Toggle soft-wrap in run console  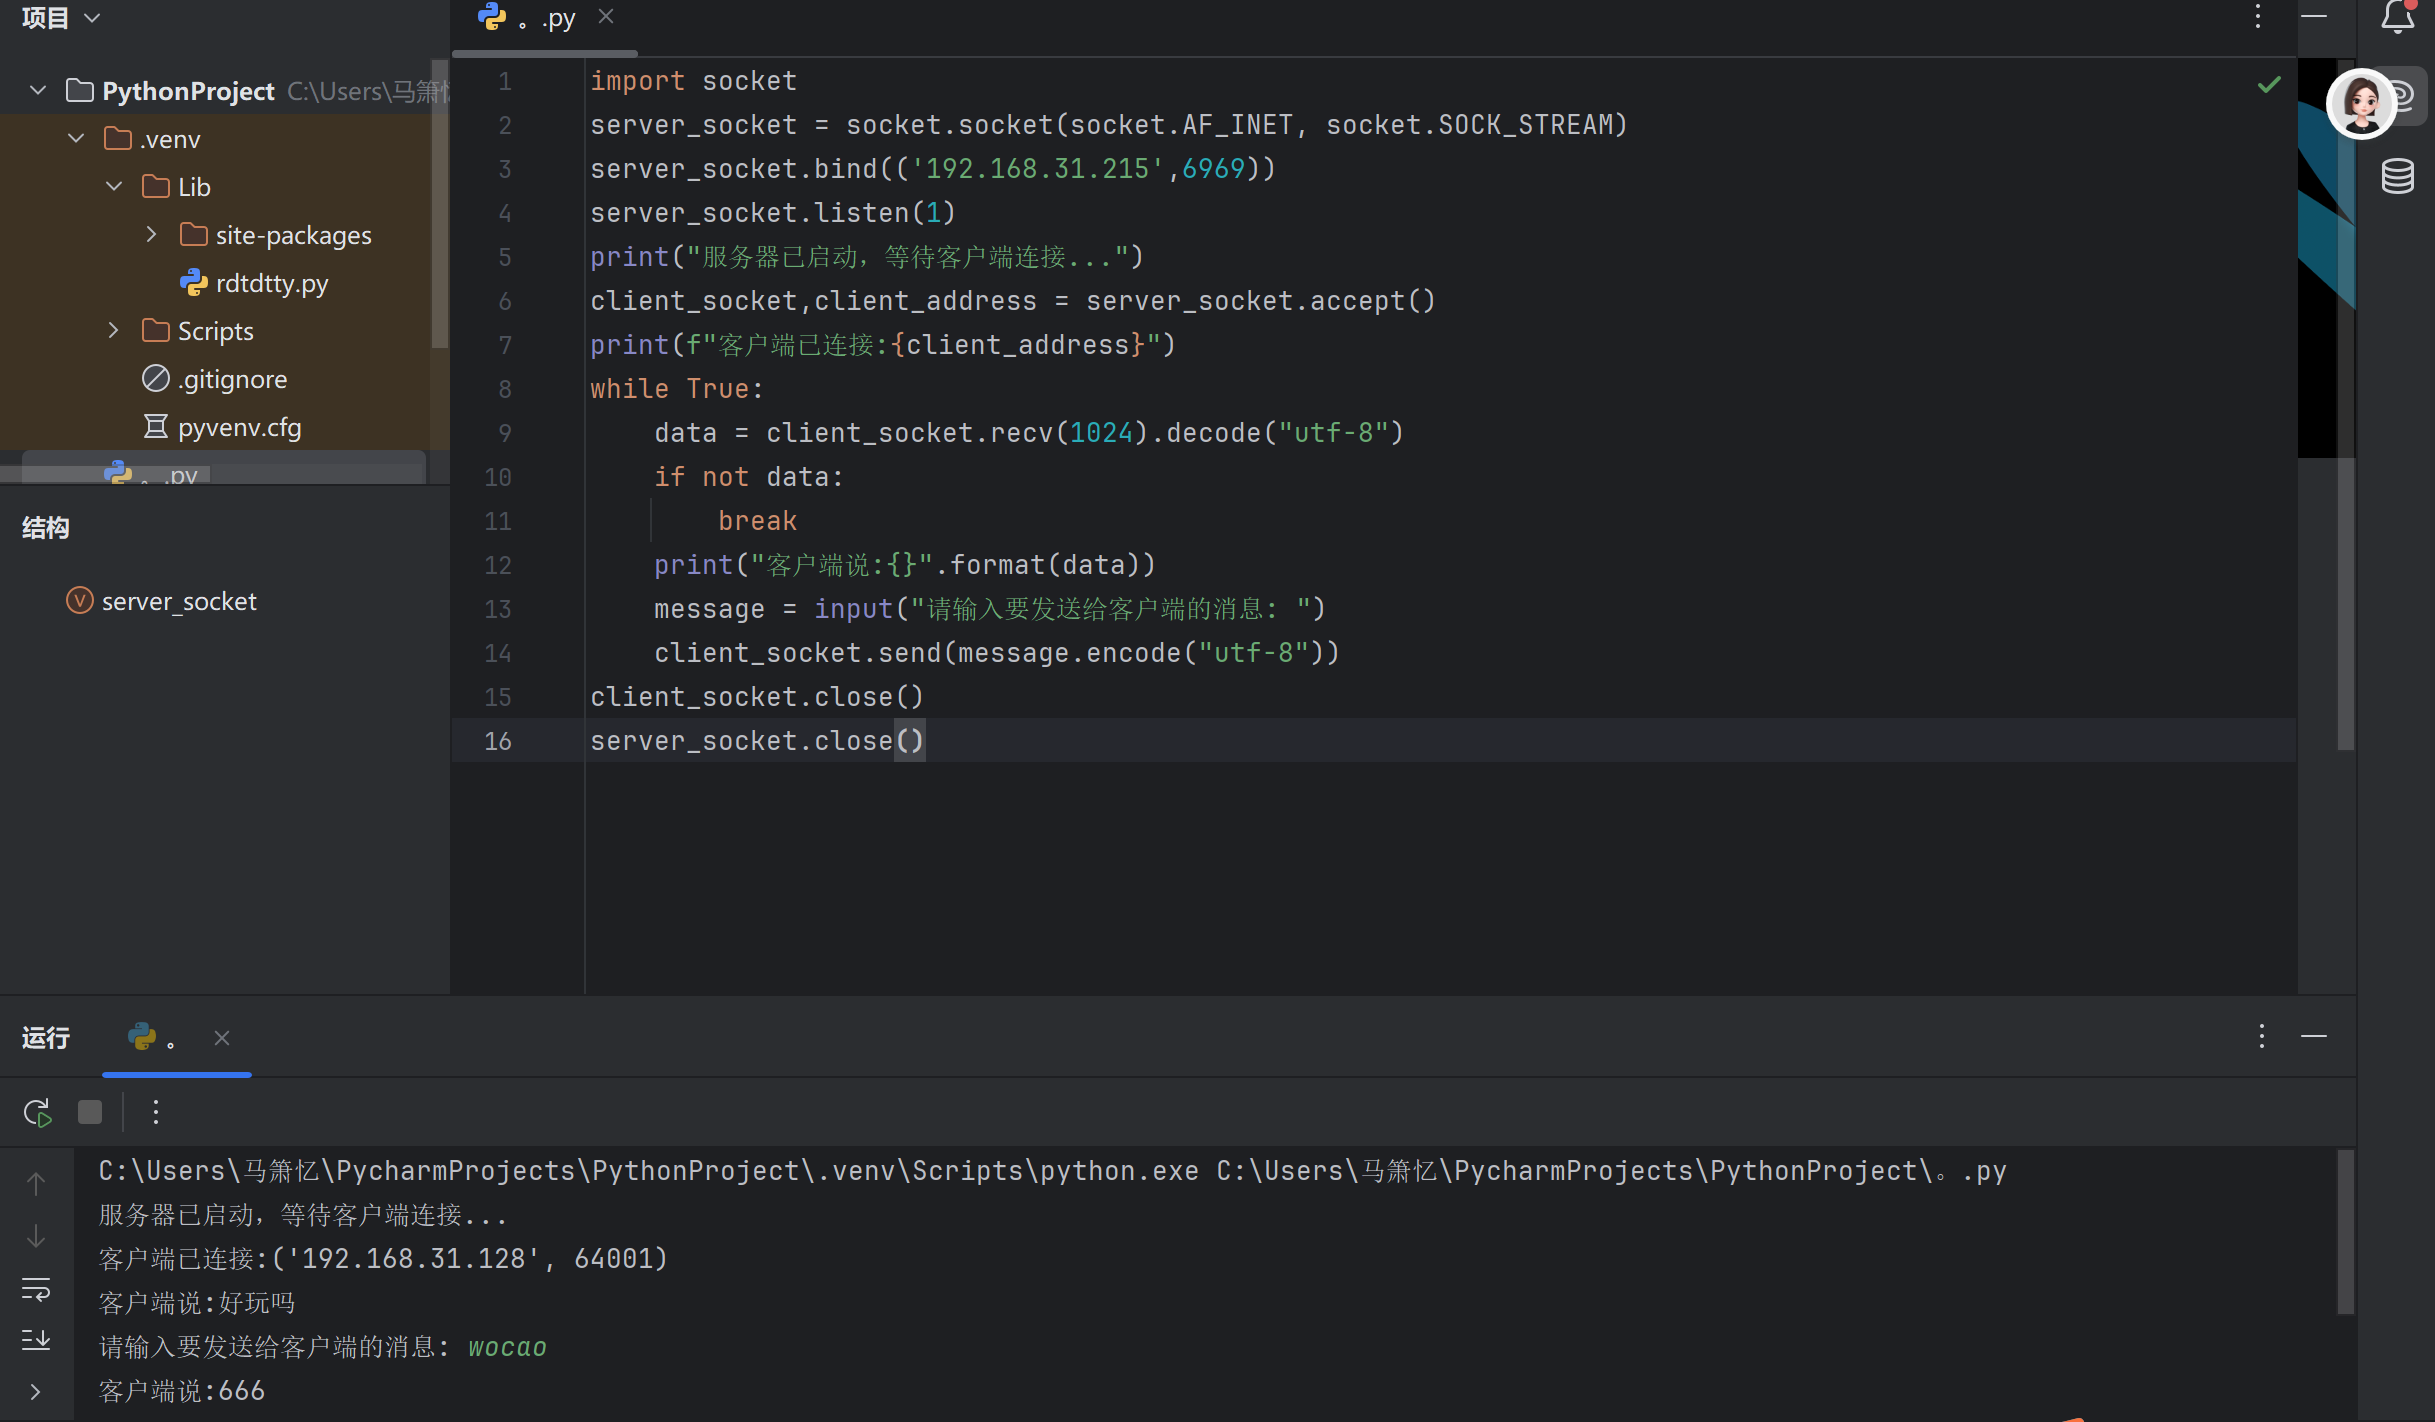tap(36, 1289)
